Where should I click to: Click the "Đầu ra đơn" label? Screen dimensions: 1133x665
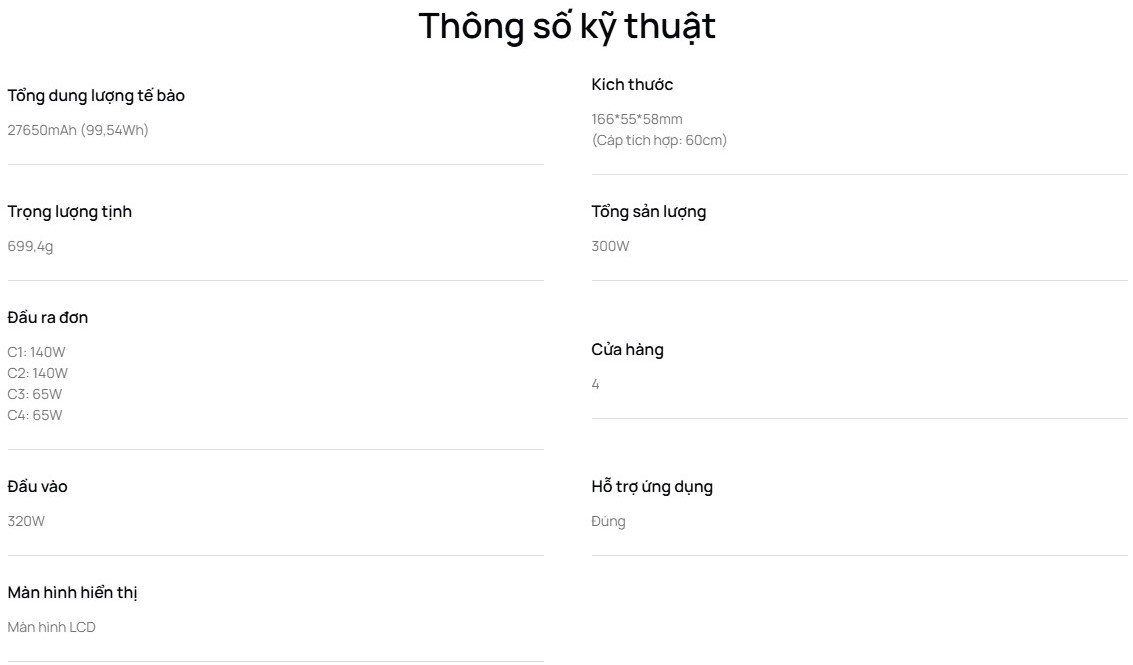[48, 318]
